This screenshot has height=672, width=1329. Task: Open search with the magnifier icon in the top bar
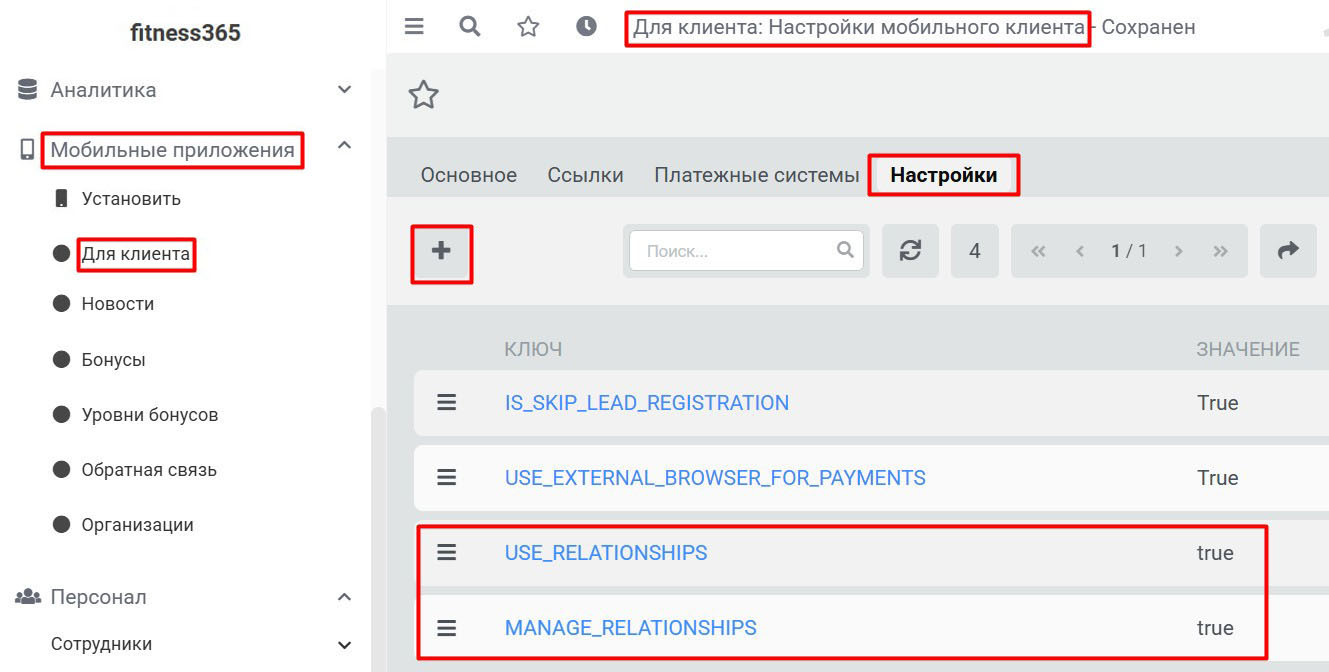coord(470,27)
